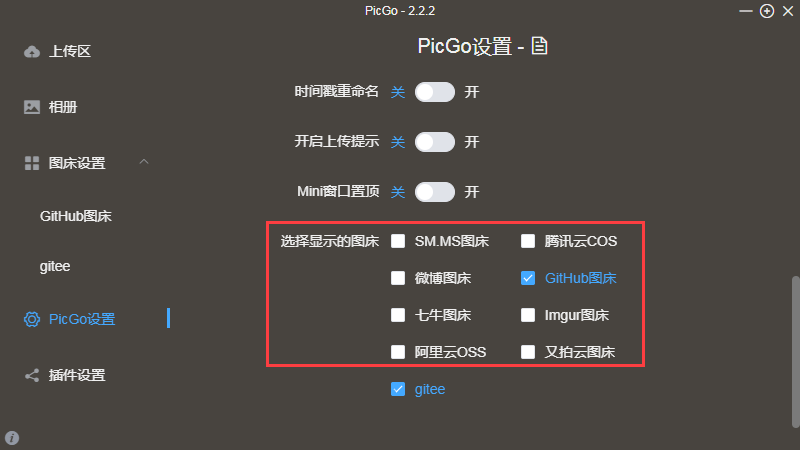Uncheck the gitee checkbox

399,389
